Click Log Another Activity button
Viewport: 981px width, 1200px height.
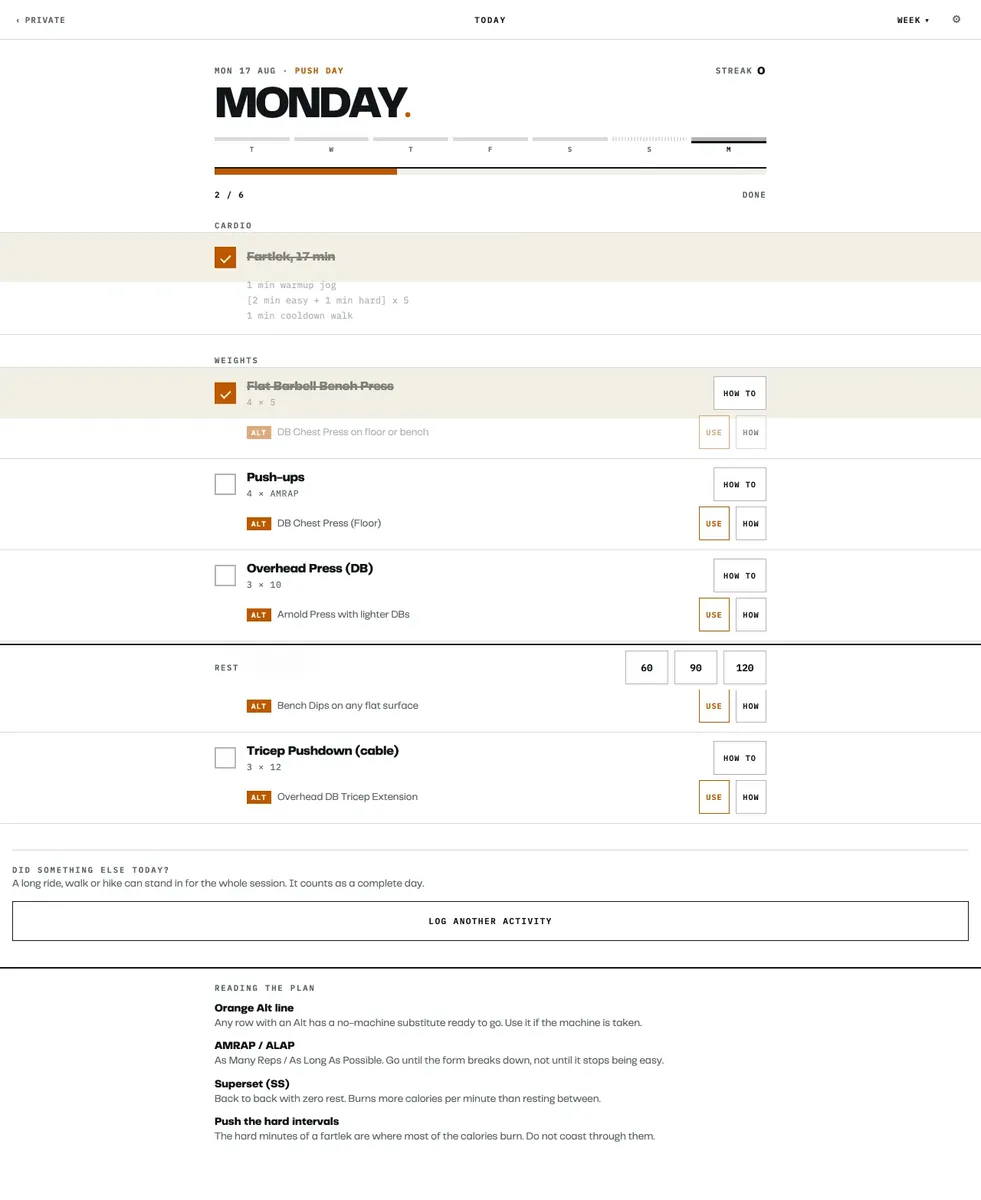(x=490, y=921)
